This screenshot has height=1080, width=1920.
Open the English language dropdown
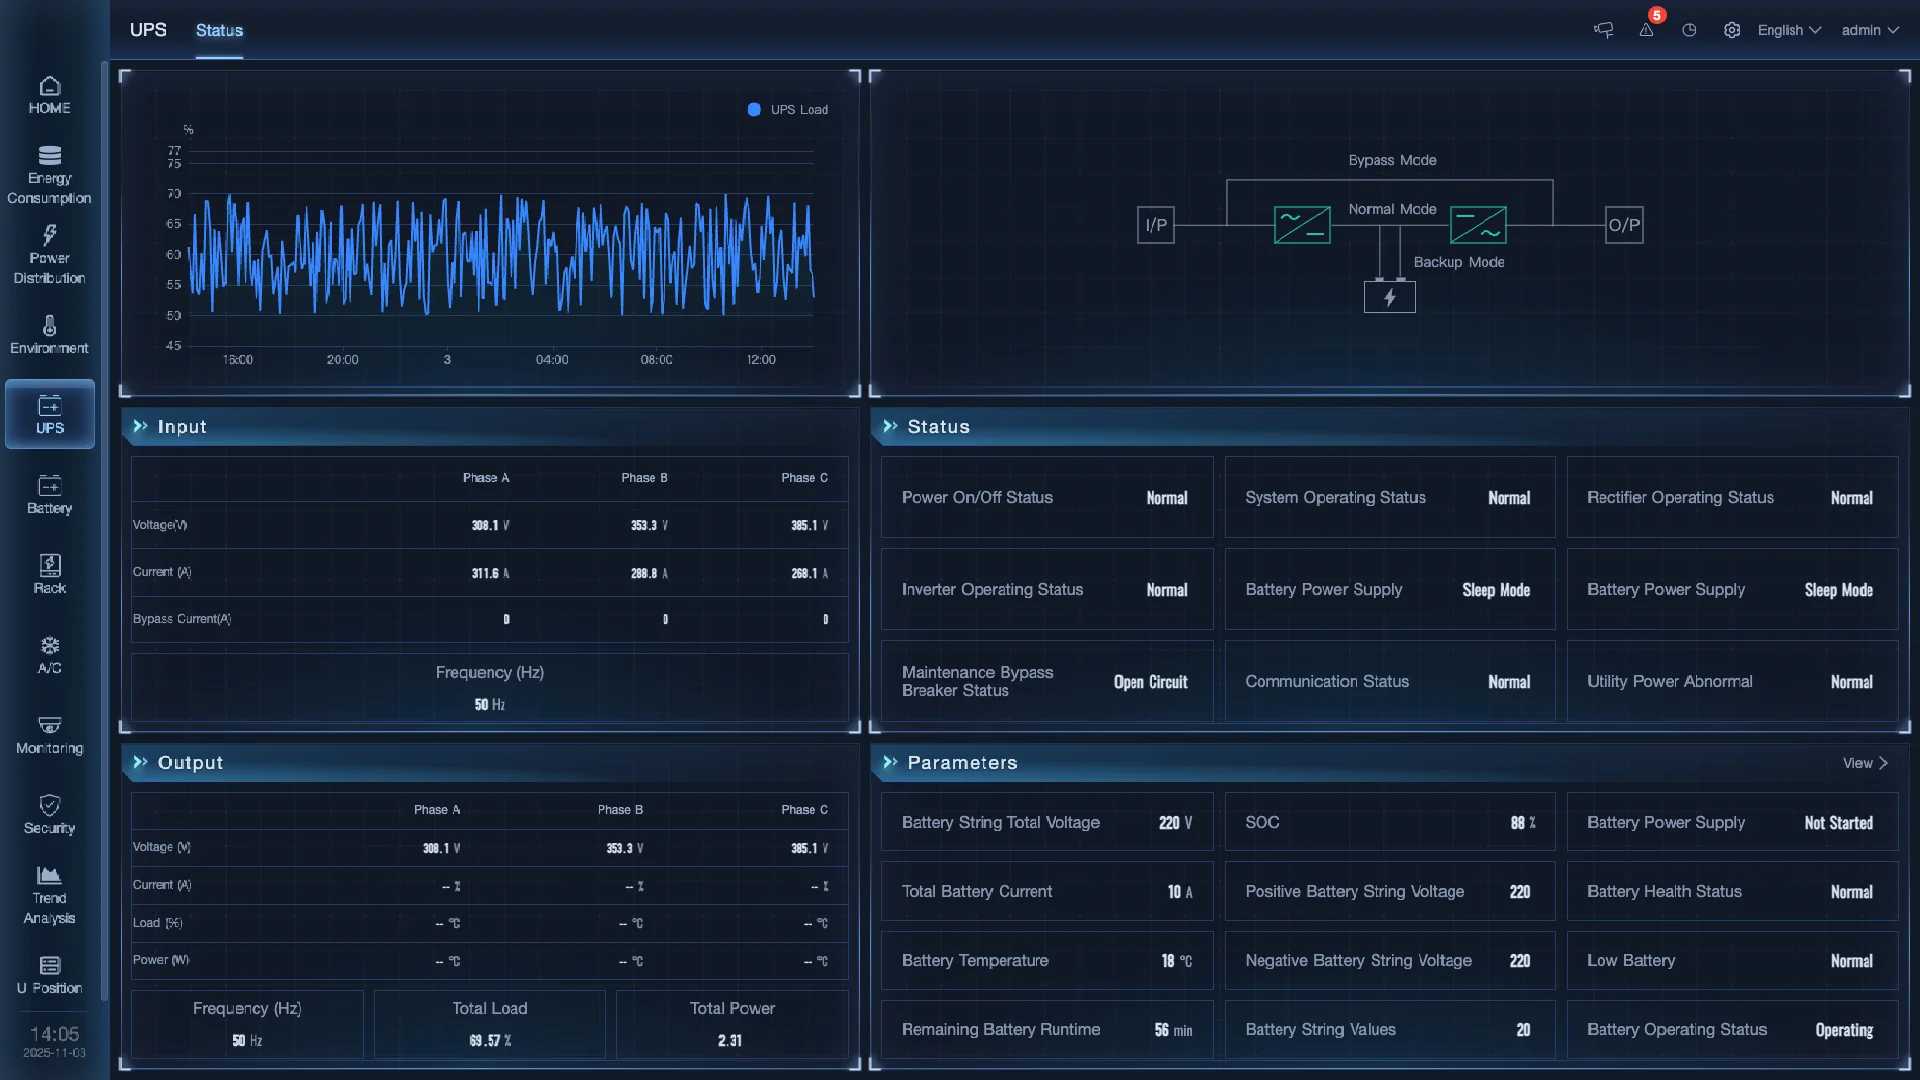(x=1788, y=30)
